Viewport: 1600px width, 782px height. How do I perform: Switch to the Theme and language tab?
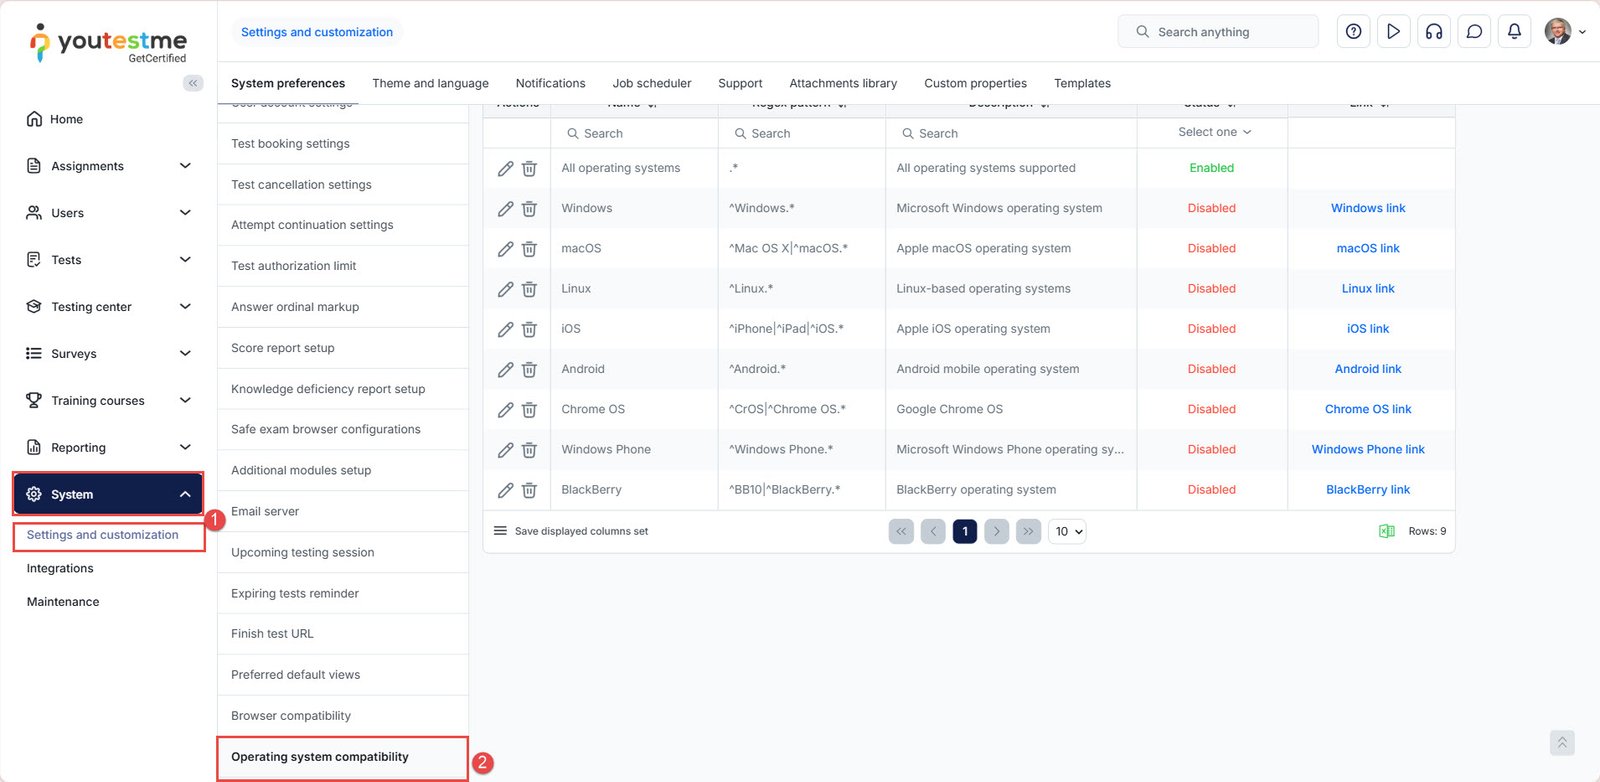click(x=430, y=83)
